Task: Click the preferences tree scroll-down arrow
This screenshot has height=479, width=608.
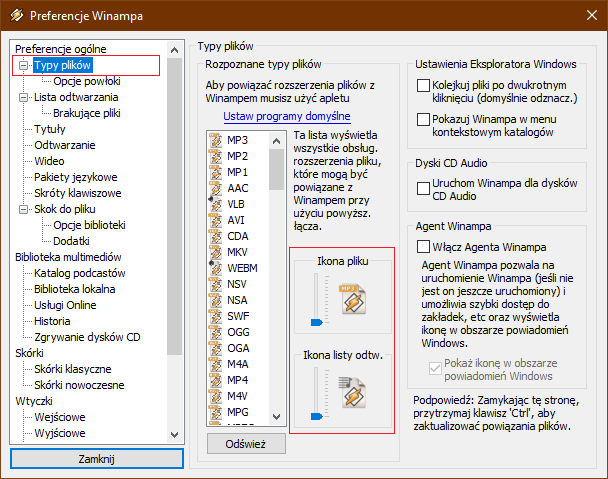Action: 174,435
